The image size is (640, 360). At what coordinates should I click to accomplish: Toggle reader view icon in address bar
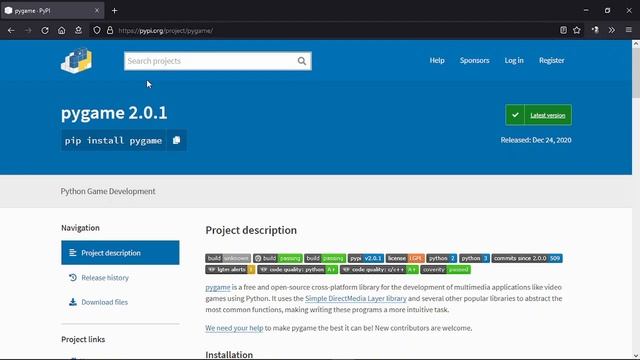point(563,30)
